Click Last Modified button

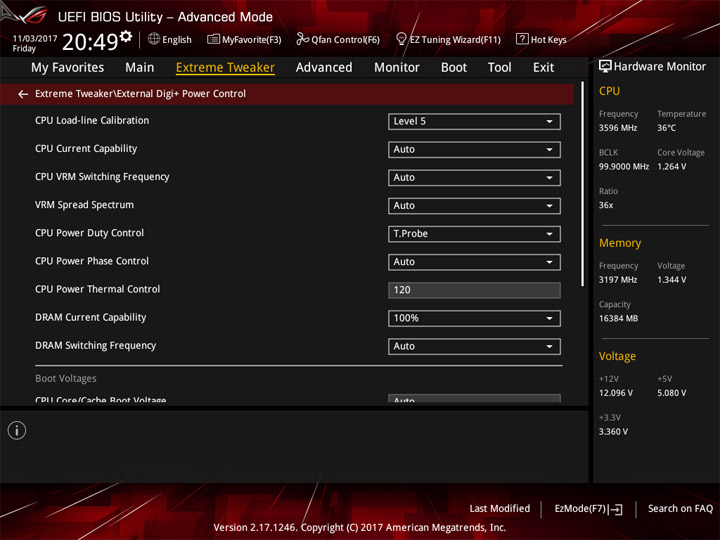499,508
